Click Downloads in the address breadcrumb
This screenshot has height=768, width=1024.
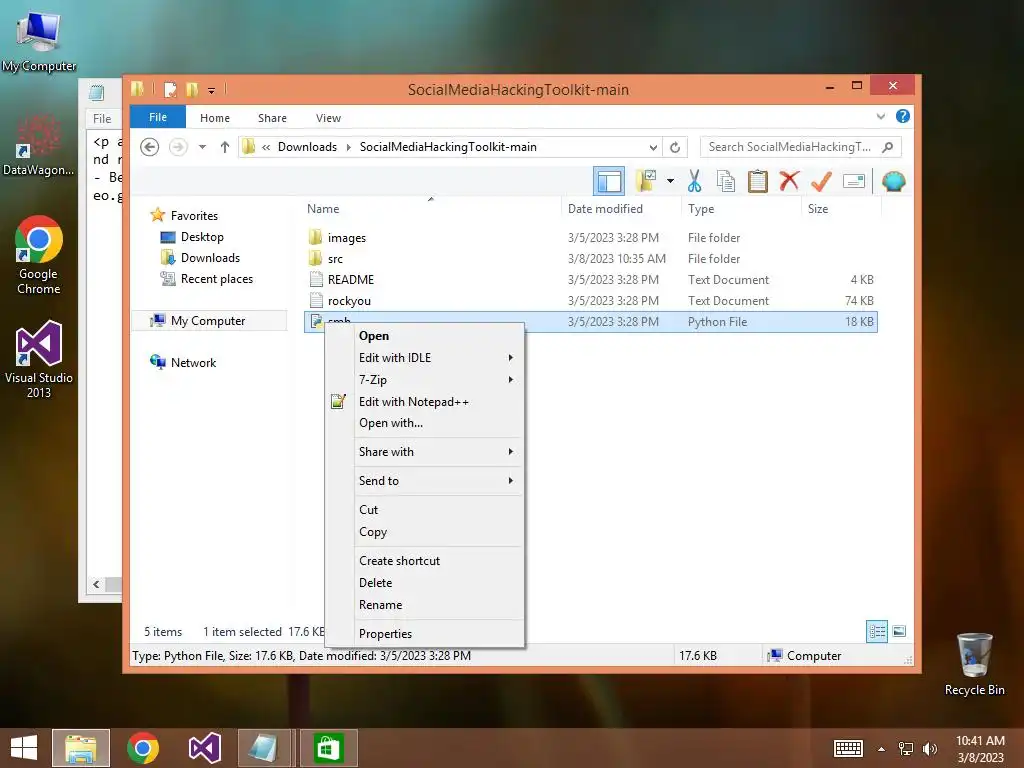[308, 147]
